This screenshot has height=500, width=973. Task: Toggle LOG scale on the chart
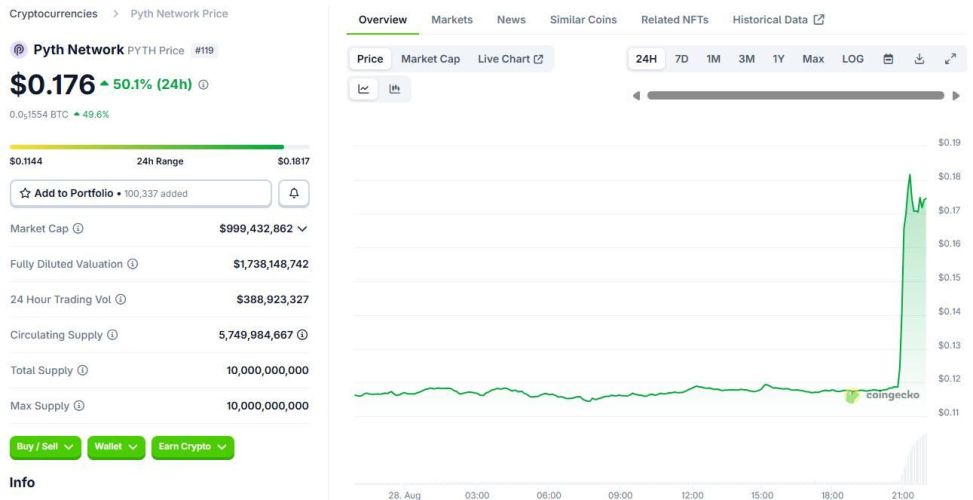click(852, 59)
